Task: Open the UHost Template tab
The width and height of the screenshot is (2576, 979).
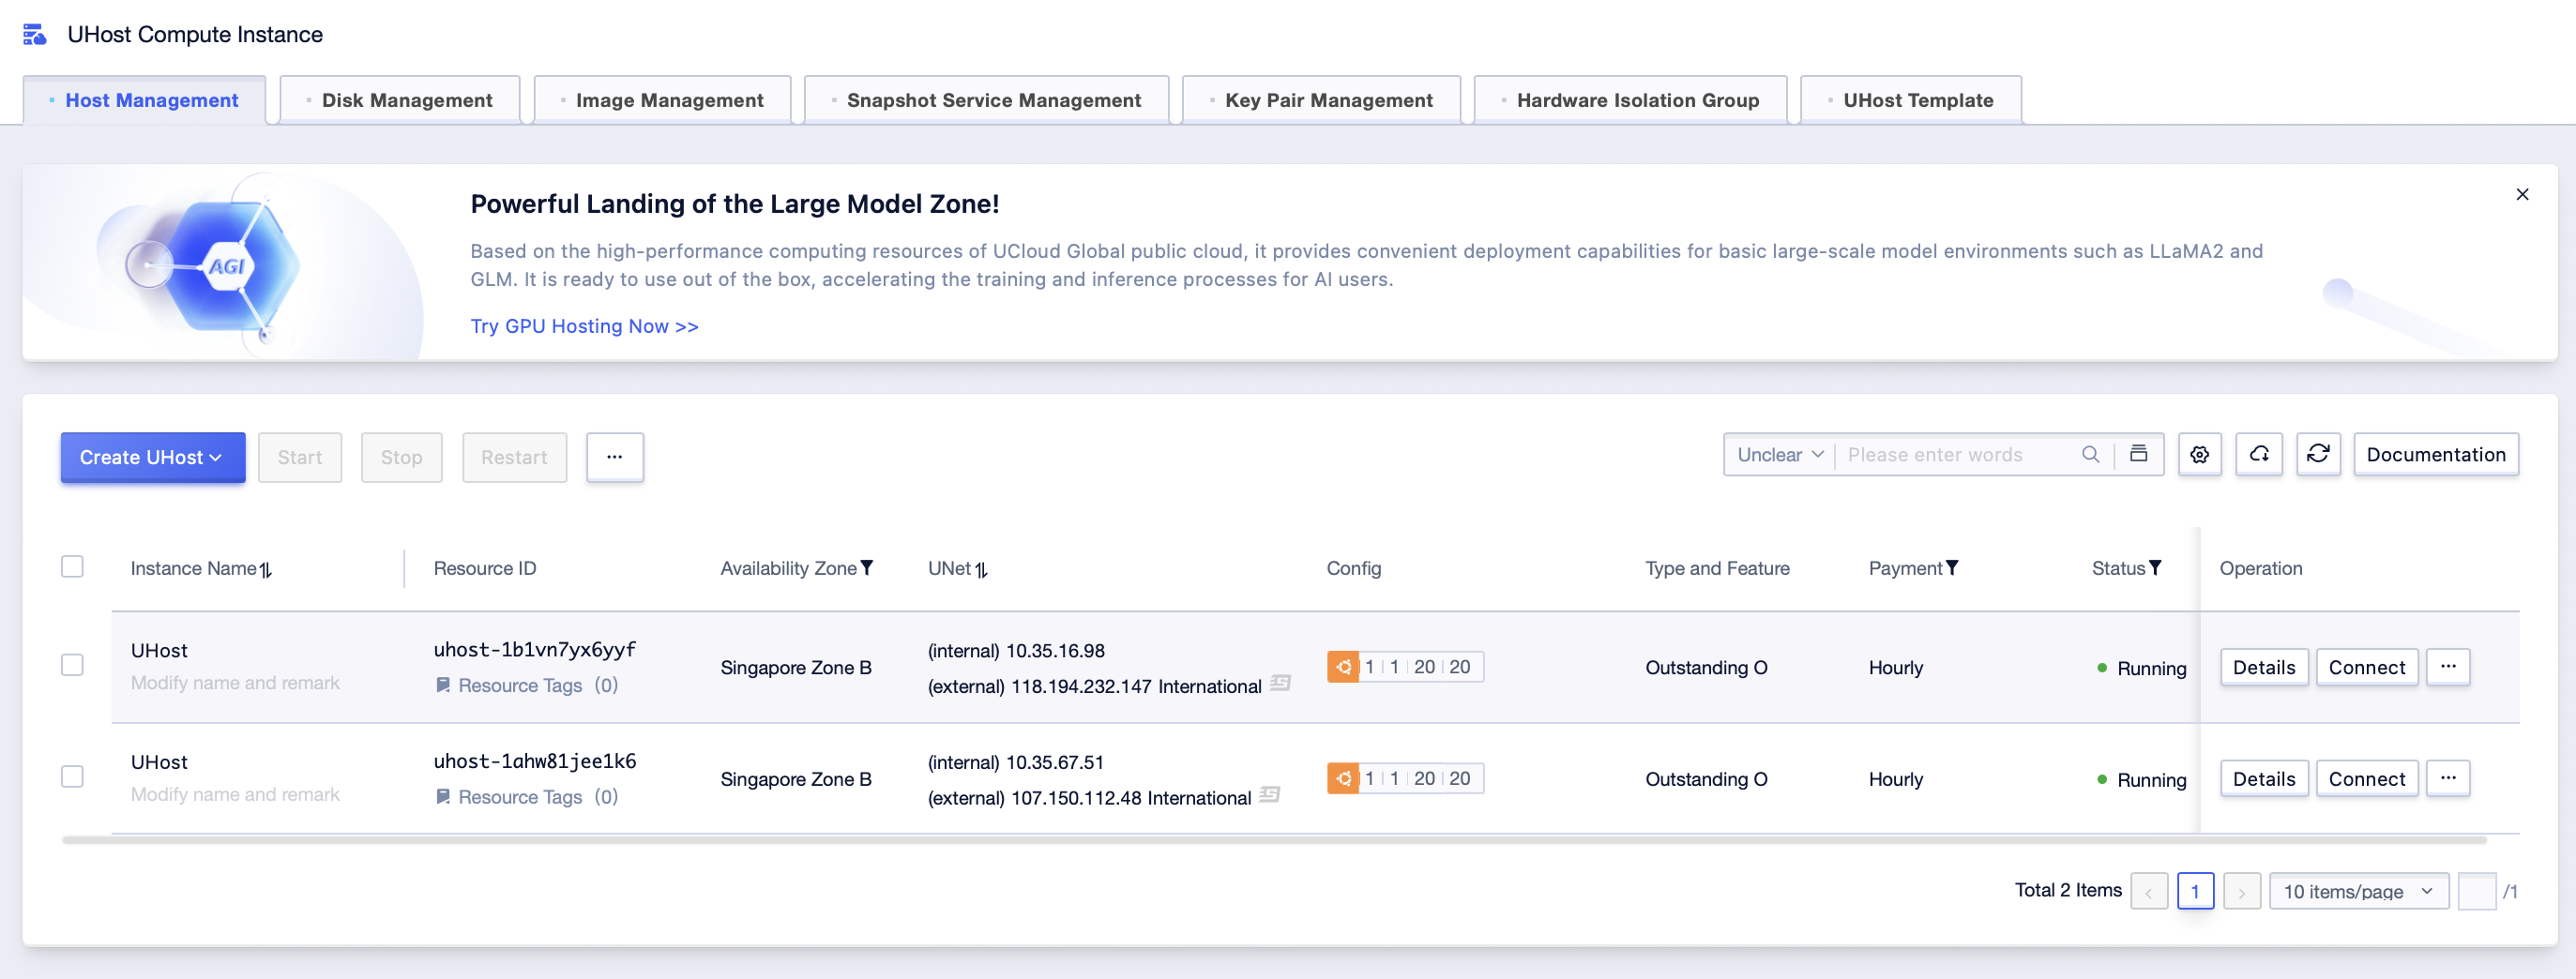Action: click(1910, 100)
